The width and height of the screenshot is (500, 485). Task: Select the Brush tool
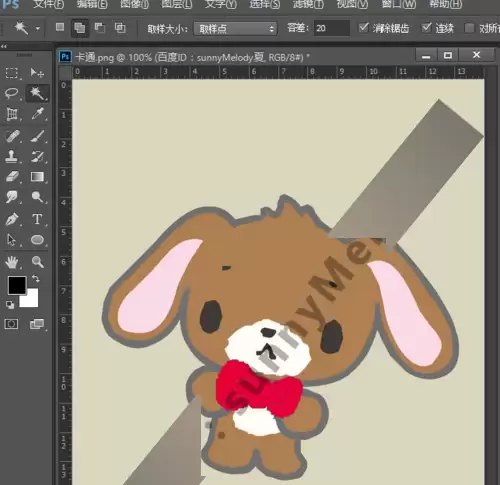(37, 136)
